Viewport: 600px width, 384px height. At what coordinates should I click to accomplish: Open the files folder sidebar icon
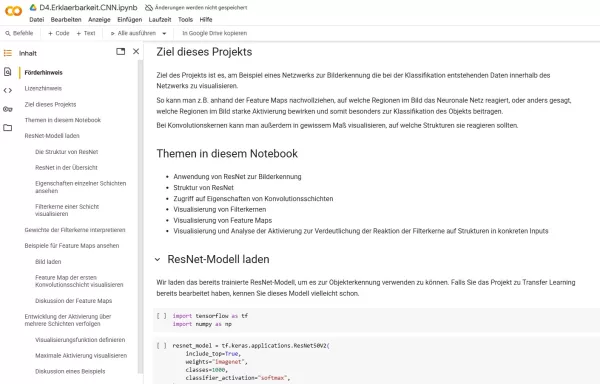[8, 128]
